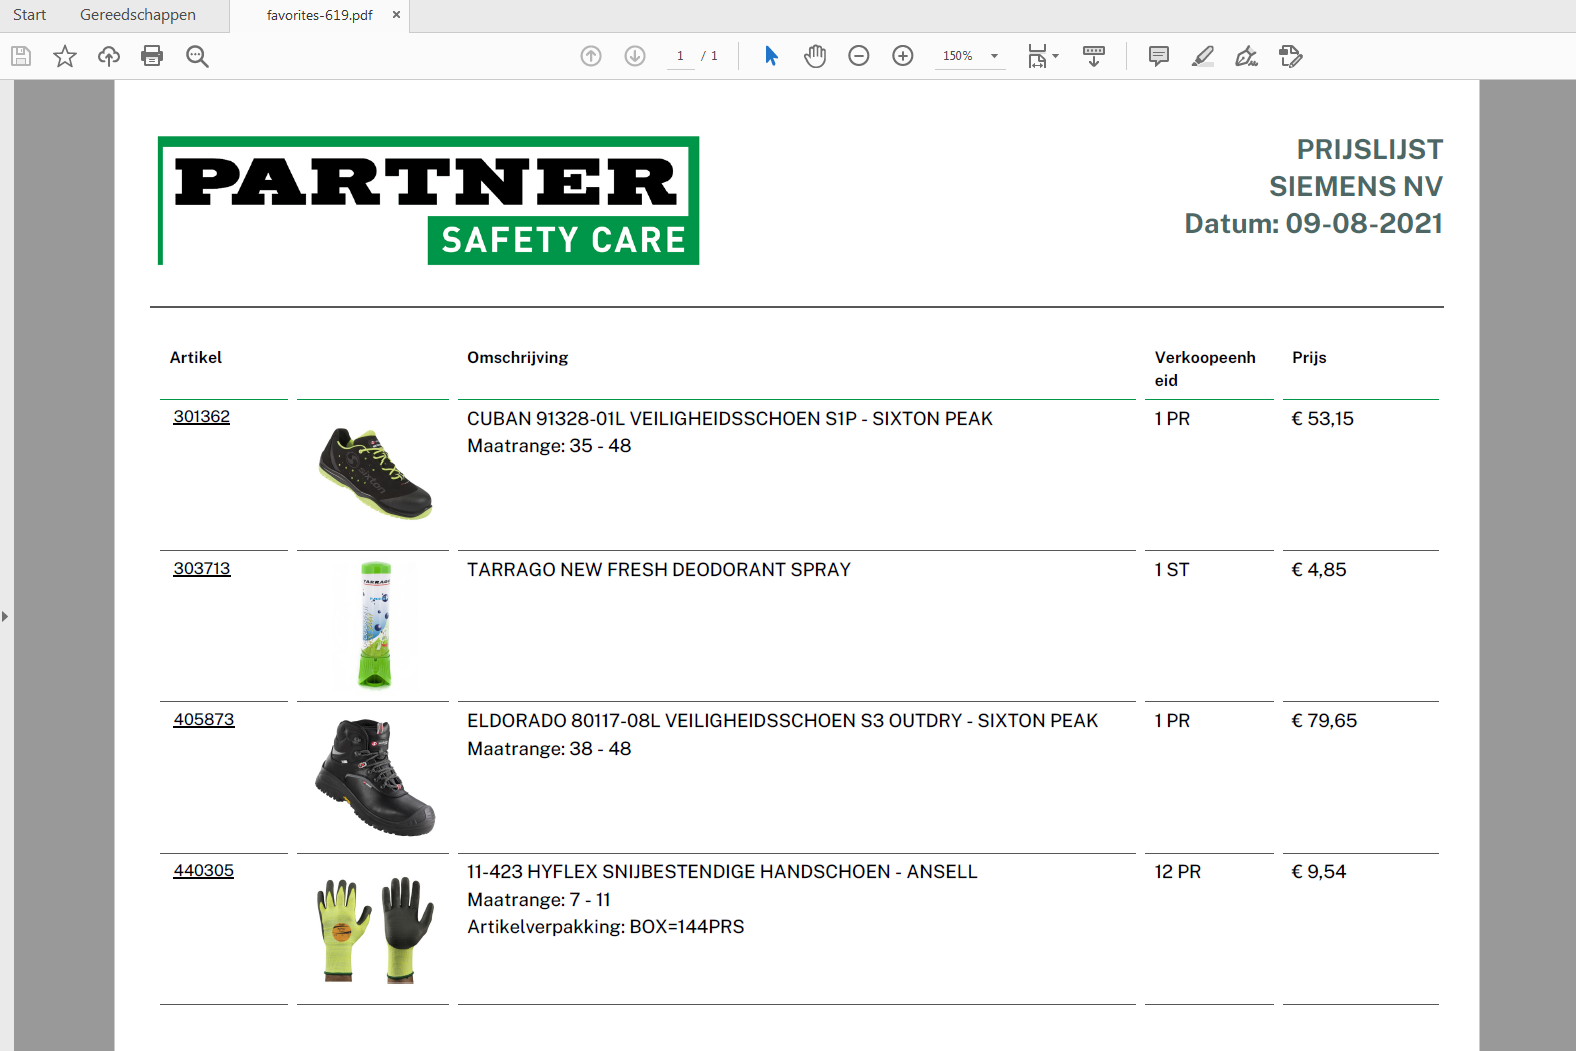This screenshot has width=1576, height=1051.
Task: Click the CUBAN 91328-01L description text
Action: coord(730,418)
